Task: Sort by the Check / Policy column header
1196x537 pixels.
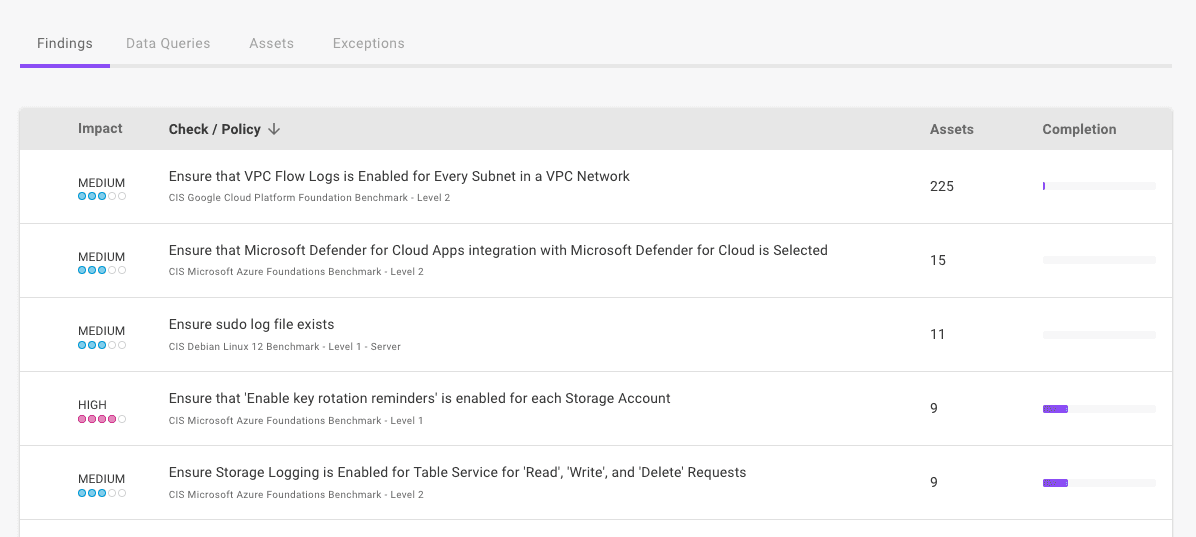Action: tap(214, 129)
